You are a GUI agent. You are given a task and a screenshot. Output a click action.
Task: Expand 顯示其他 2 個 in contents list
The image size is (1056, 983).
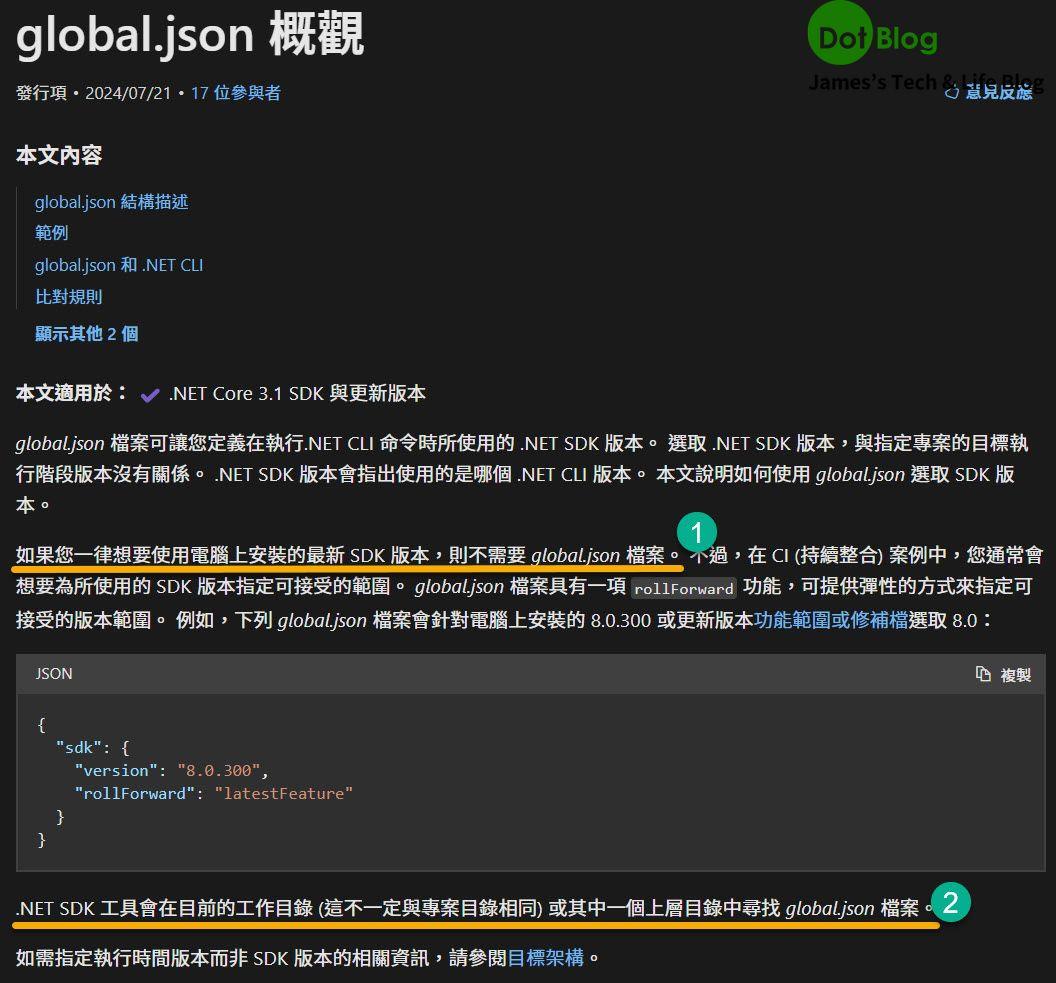tap(86, 334)
